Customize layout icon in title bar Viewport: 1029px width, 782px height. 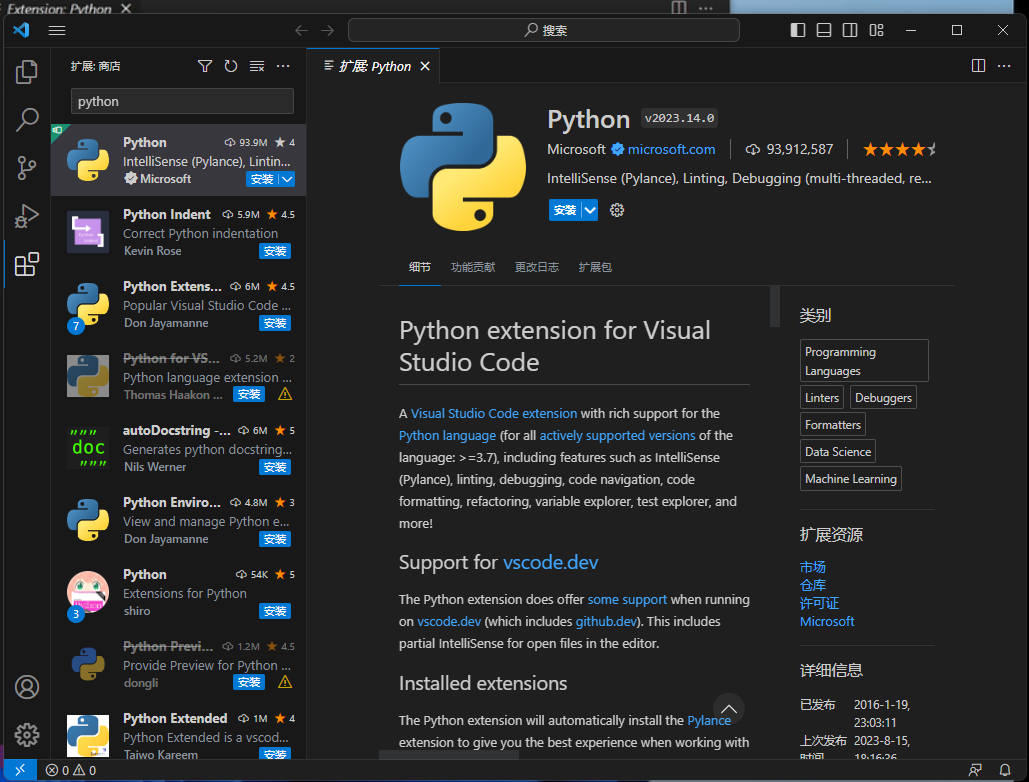click(x=876, y=30)
